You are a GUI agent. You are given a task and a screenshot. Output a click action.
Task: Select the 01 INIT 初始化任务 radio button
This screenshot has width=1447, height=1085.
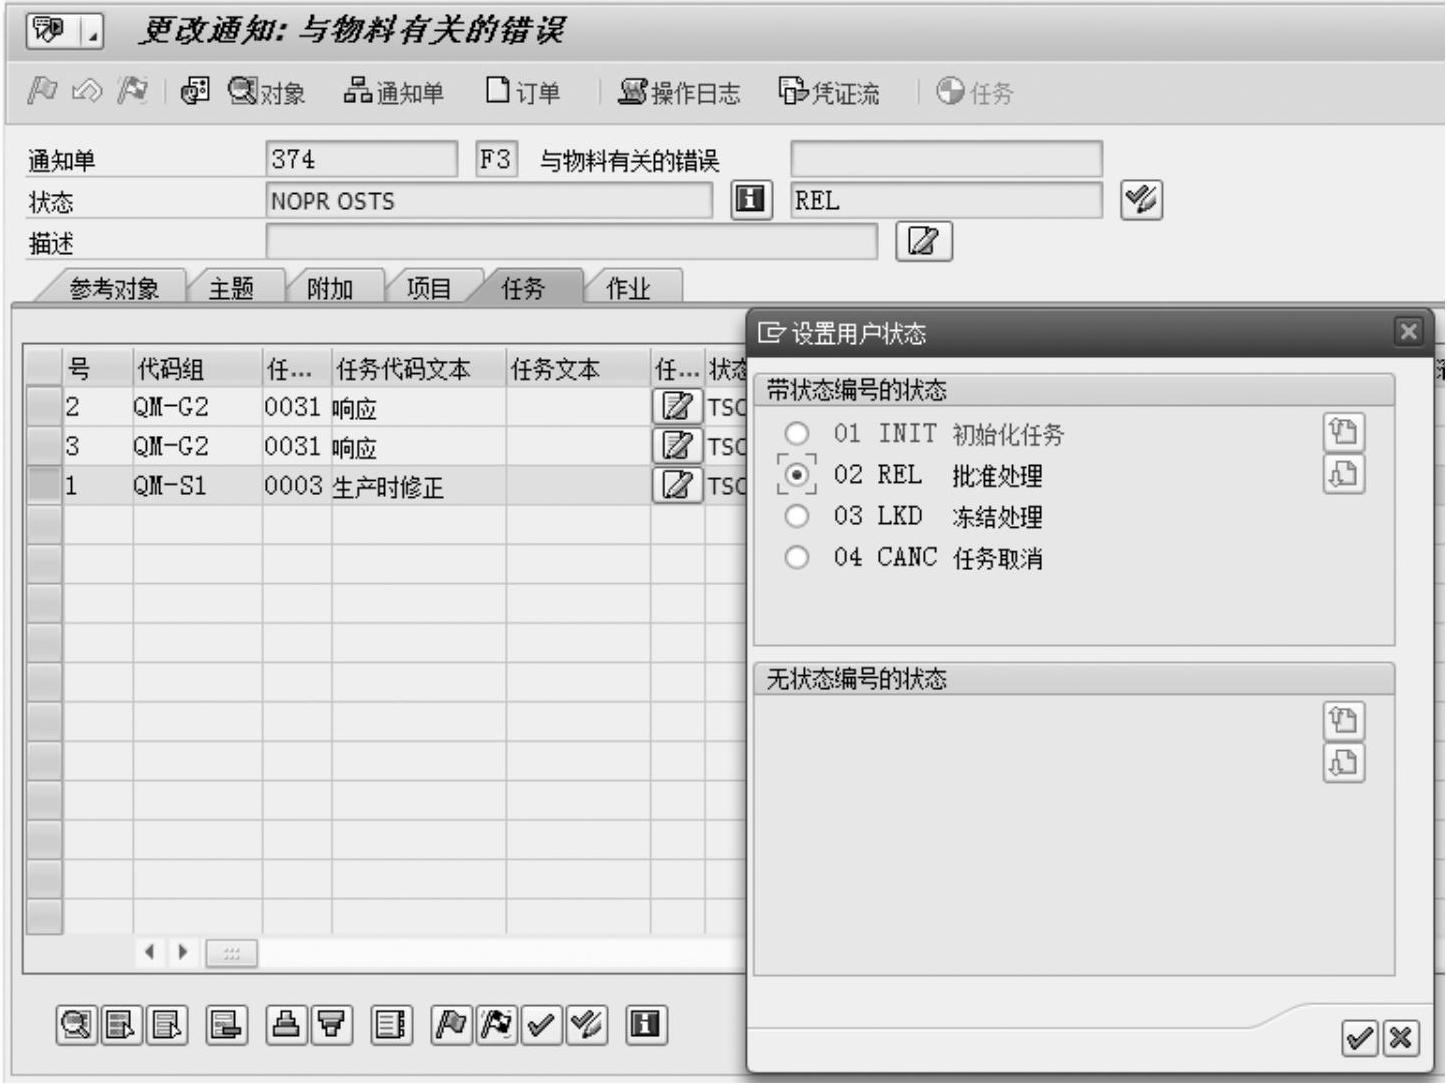pyautogui.click(x=796, y=434)
